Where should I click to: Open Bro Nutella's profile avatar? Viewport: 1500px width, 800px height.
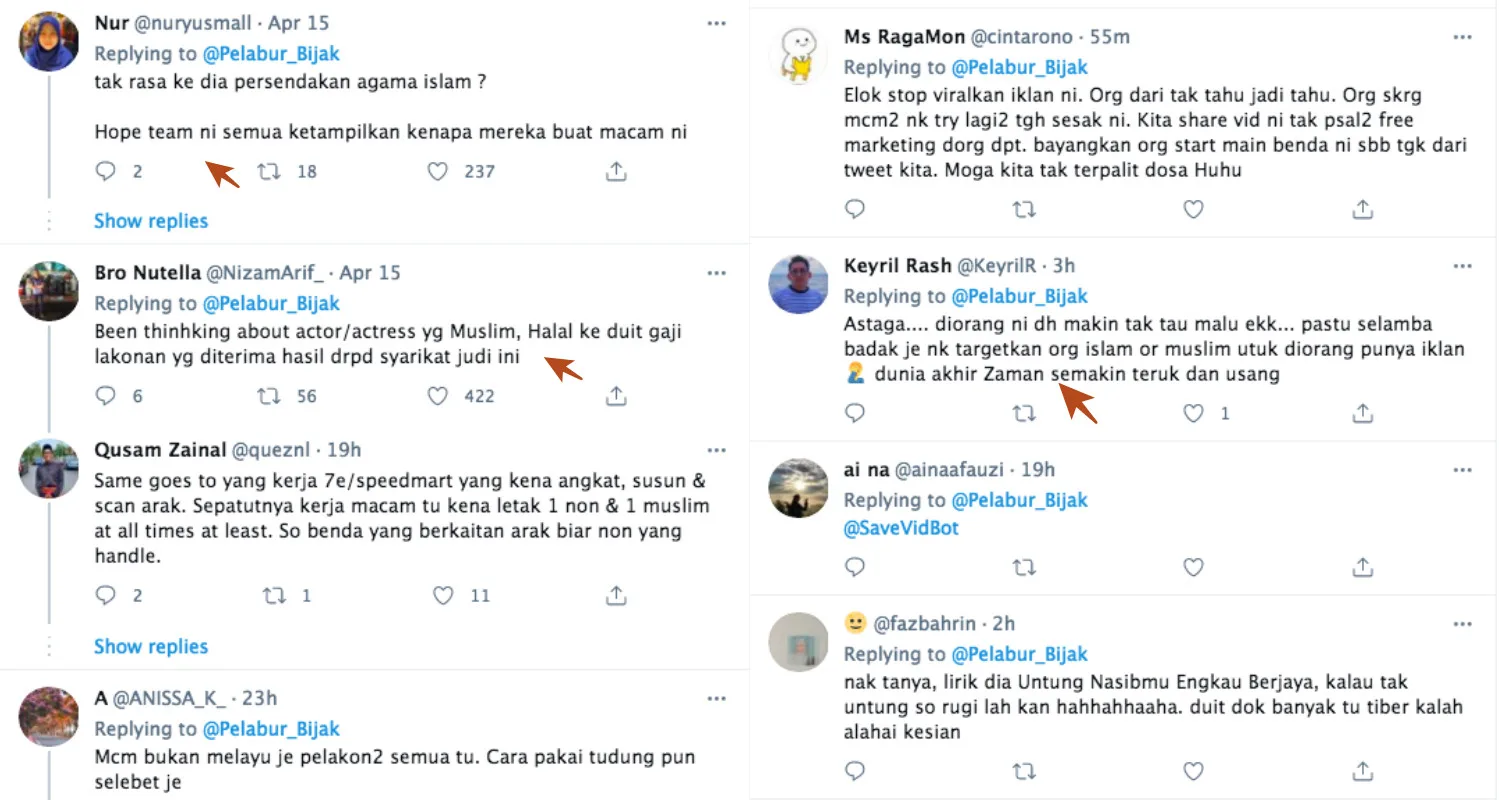tap(49, 292)
